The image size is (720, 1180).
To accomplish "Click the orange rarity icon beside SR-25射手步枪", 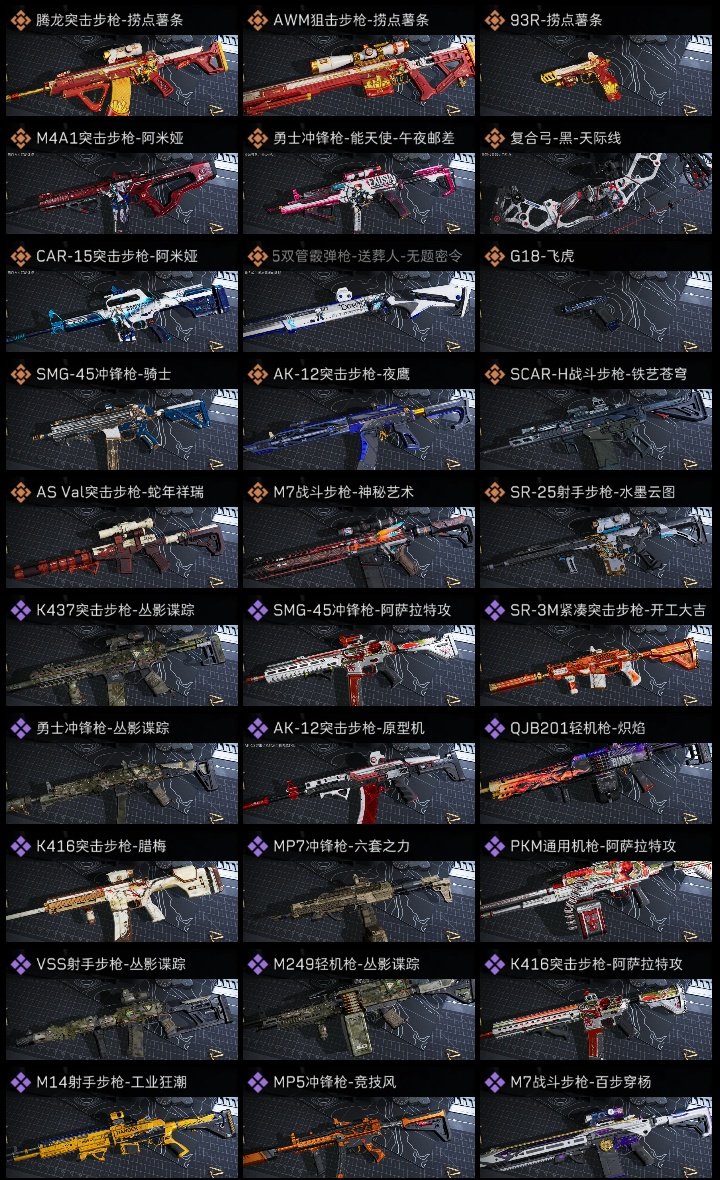I will point(494,491).
